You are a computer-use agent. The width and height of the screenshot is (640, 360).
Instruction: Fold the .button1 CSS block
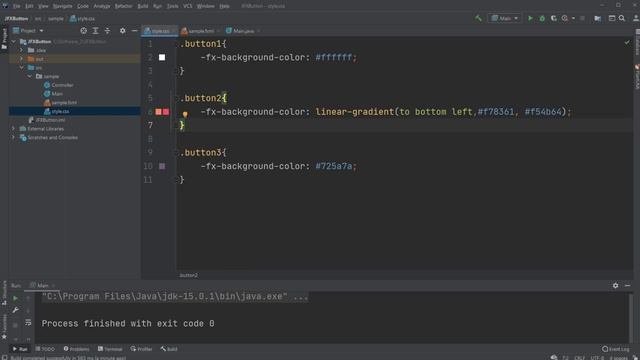pos(177,44)
